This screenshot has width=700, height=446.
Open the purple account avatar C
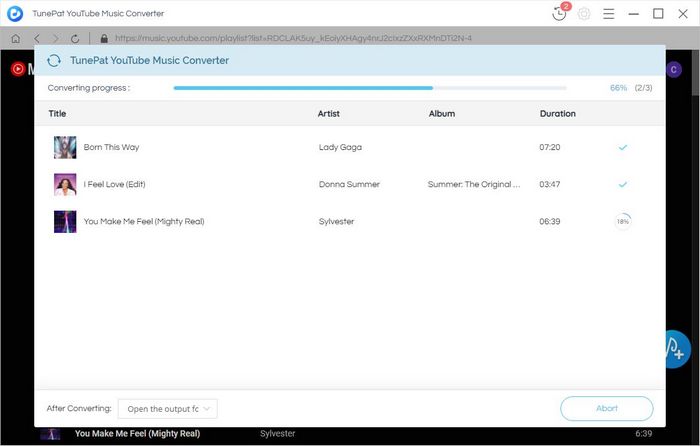coord(674,69)
